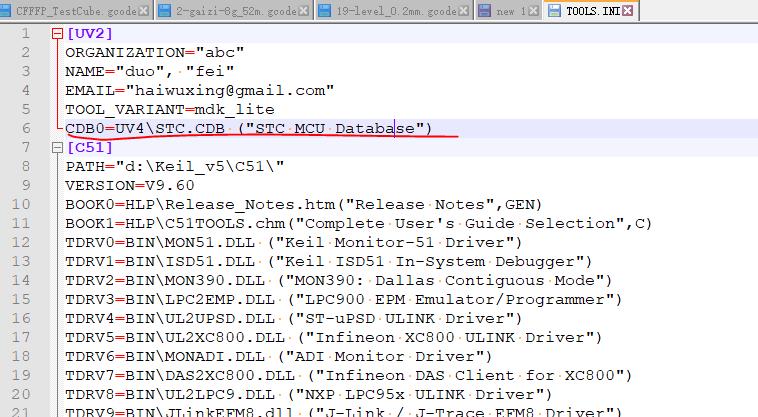Click the save icon on new 1 tab
758x417 pixels.
click(484, 11)
